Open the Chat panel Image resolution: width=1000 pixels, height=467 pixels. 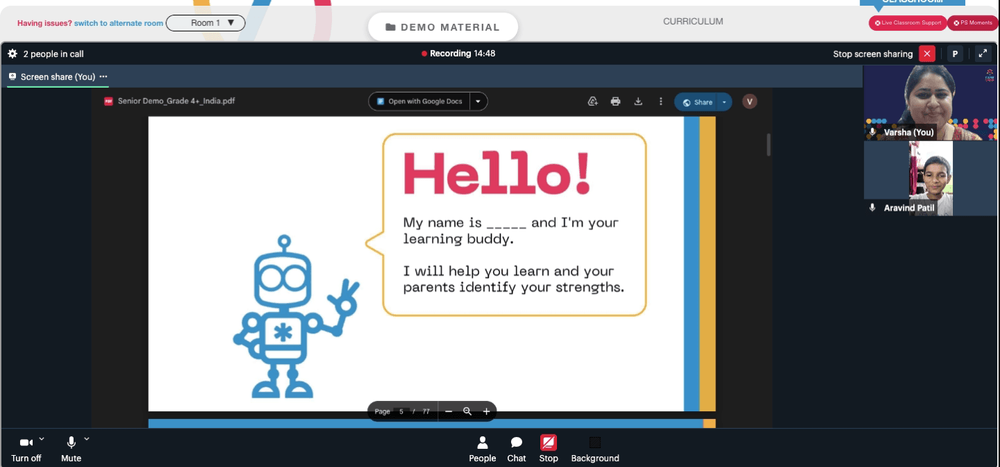tap(517, 449)
